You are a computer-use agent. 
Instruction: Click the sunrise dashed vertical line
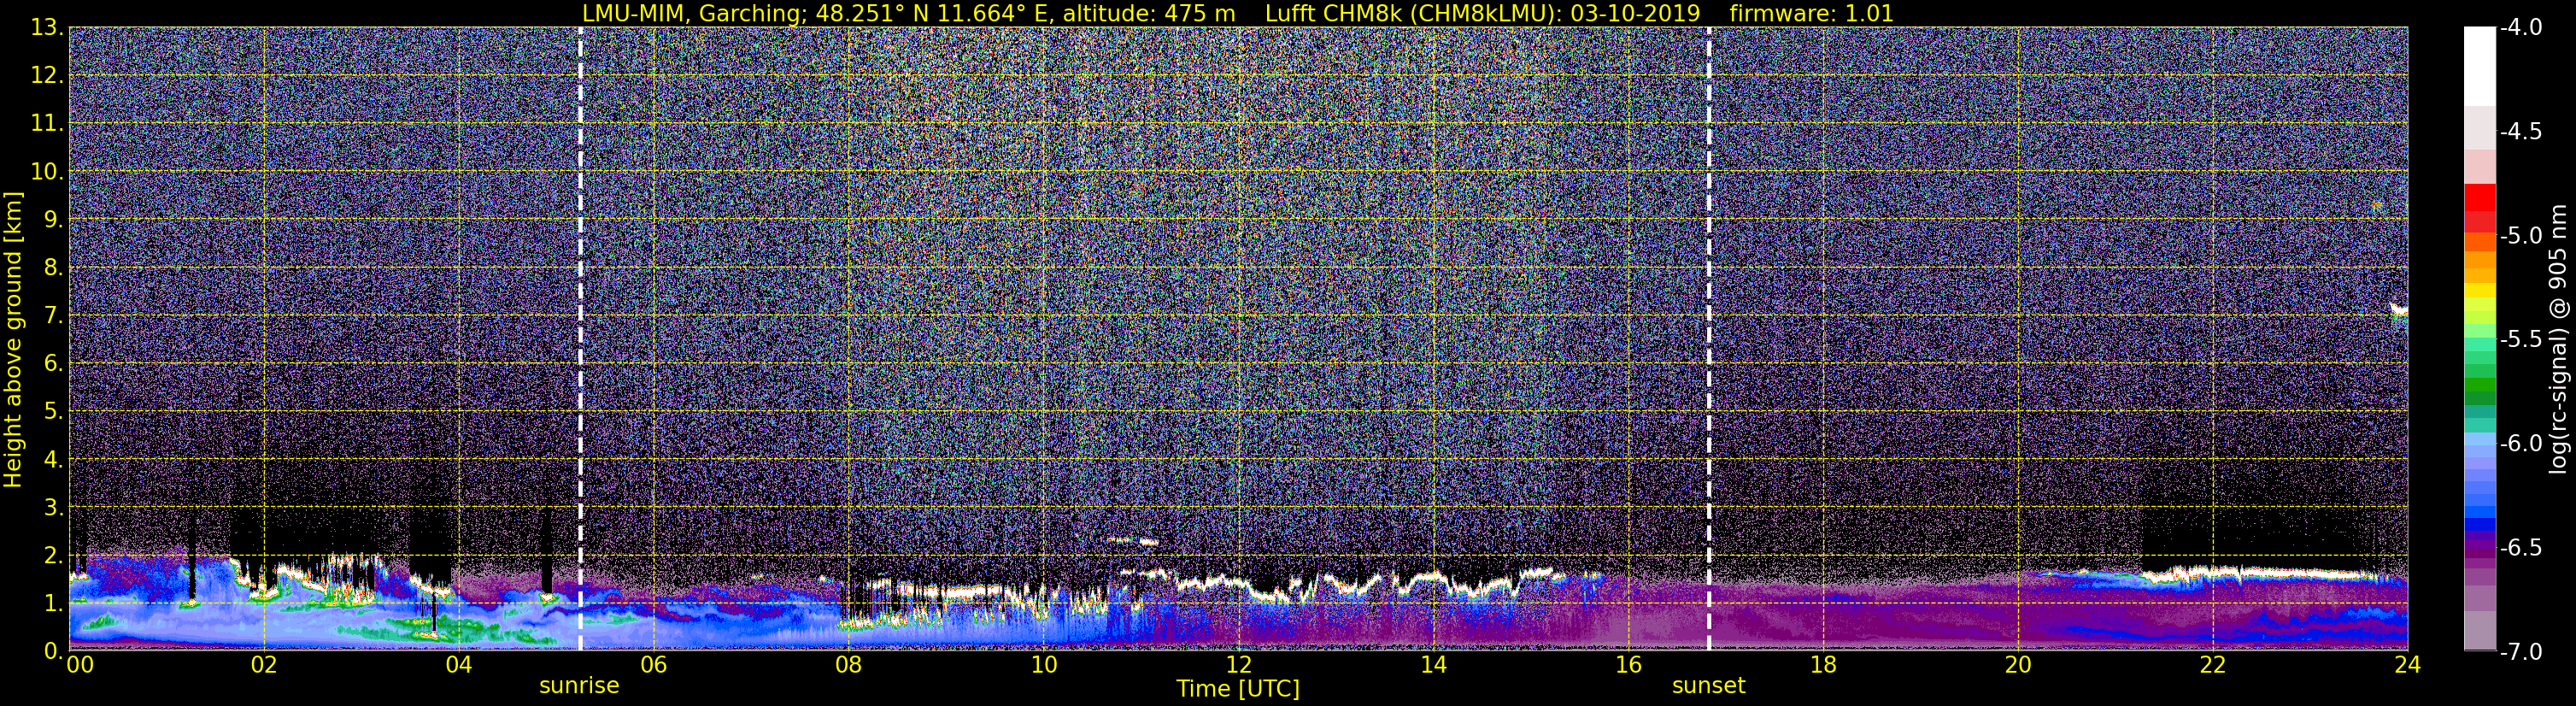(x=580, y=338)
